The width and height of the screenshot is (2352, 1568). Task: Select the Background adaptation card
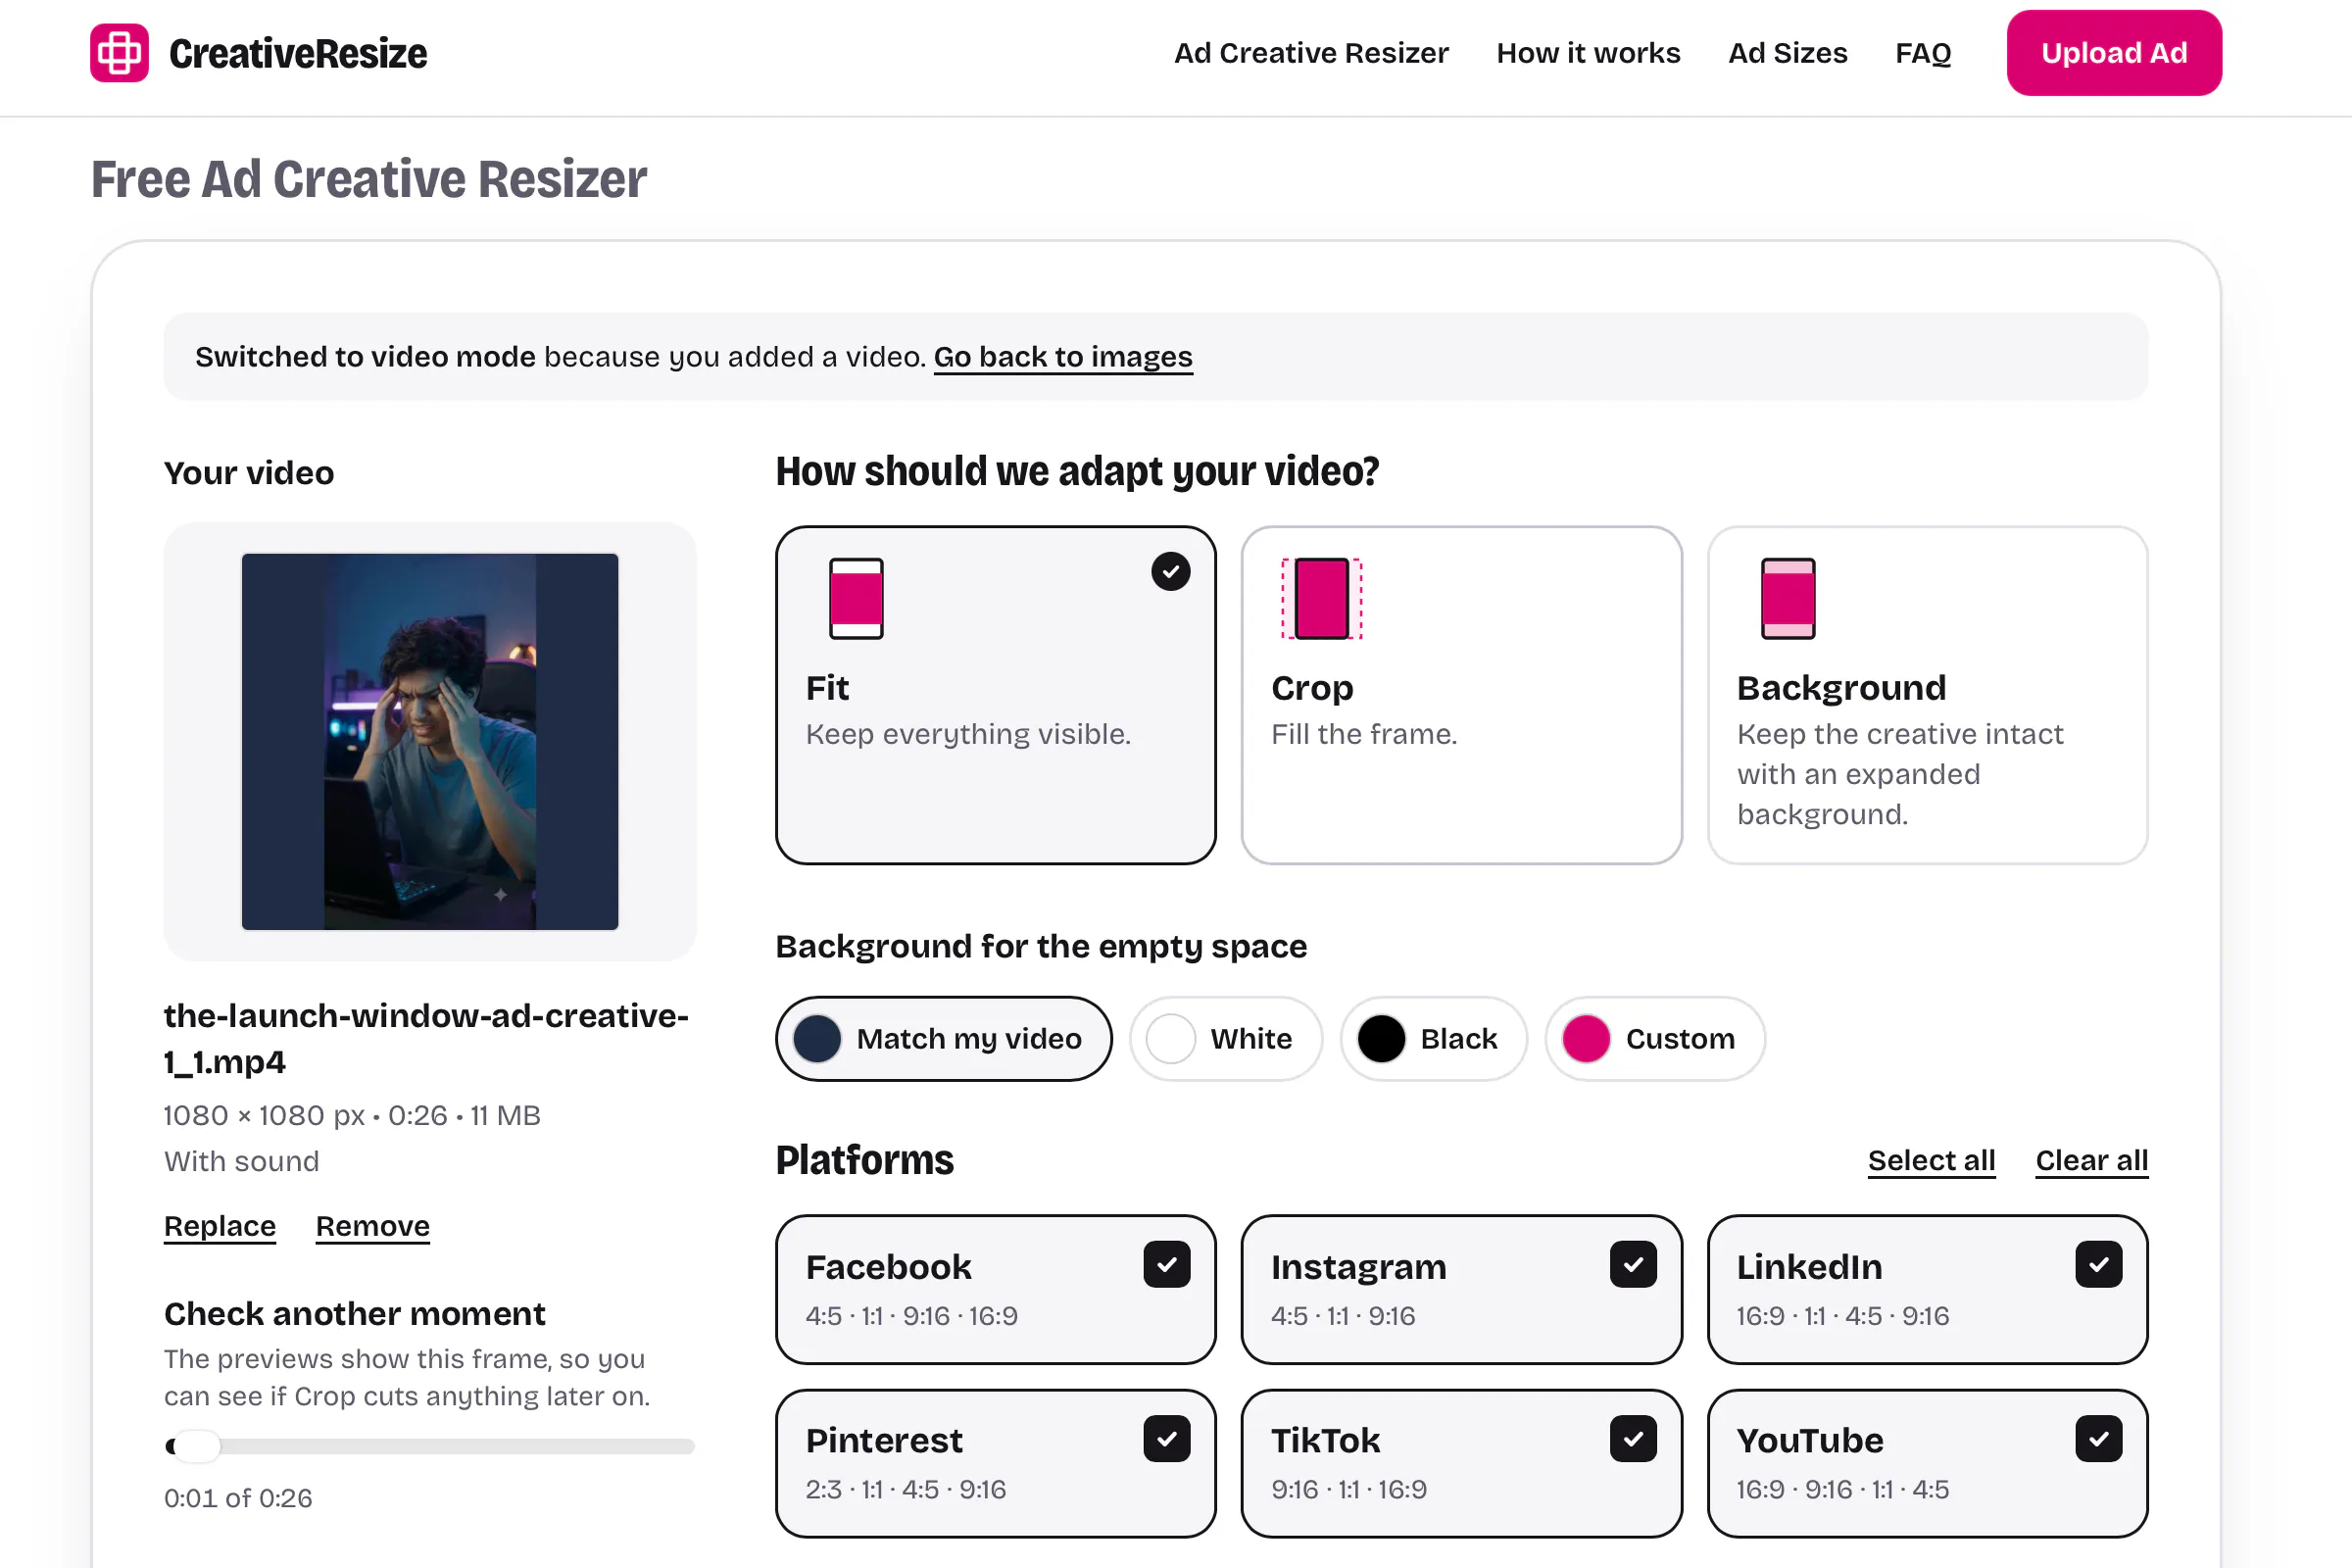1927,695
